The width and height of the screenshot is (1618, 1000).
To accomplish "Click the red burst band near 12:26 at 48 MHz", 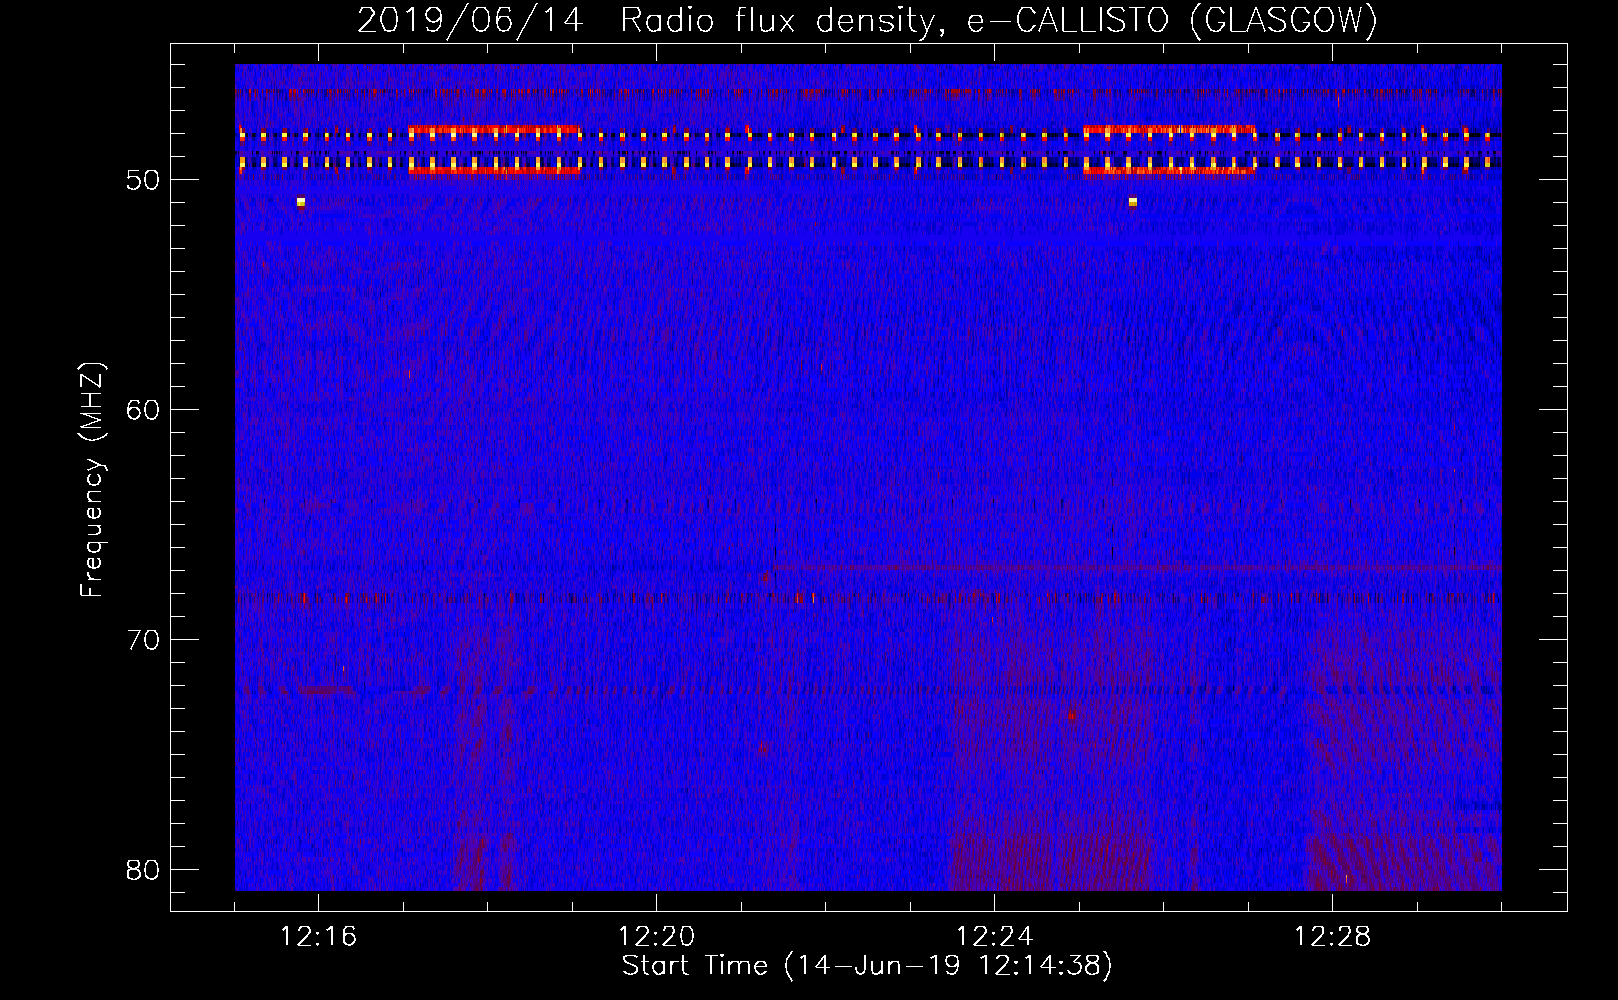I will [1169, 130].
